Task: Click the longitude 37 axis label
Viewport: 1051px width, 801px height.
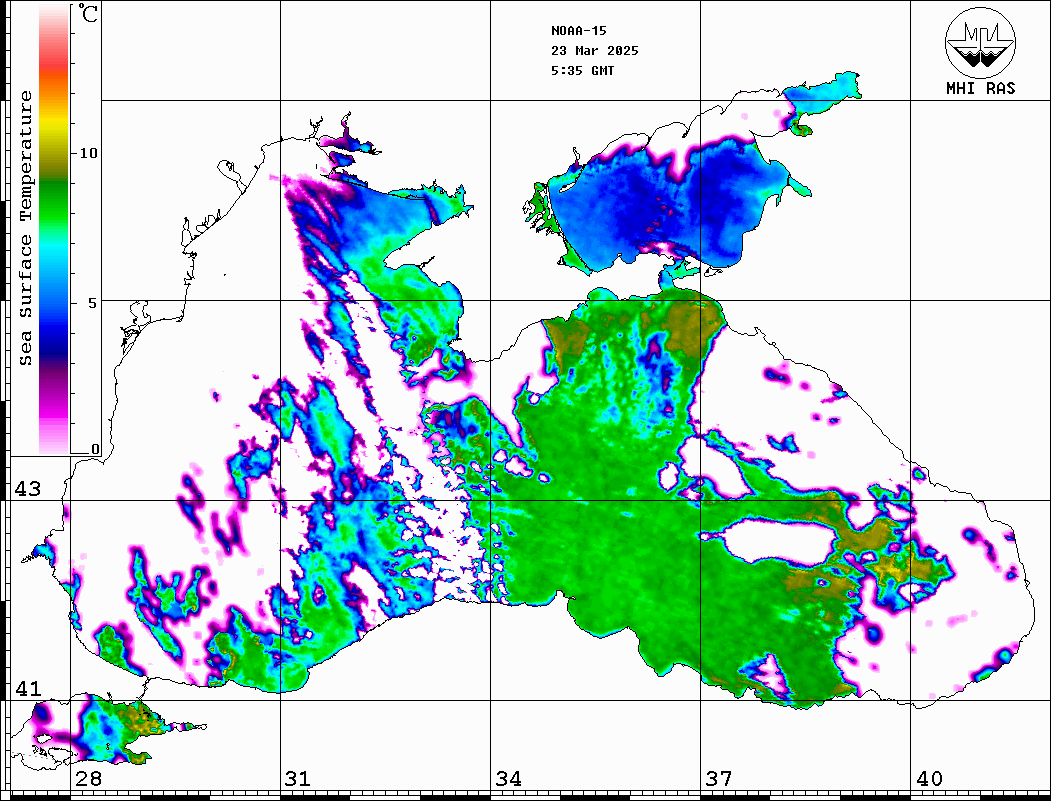Action: (x=718, y=779)
